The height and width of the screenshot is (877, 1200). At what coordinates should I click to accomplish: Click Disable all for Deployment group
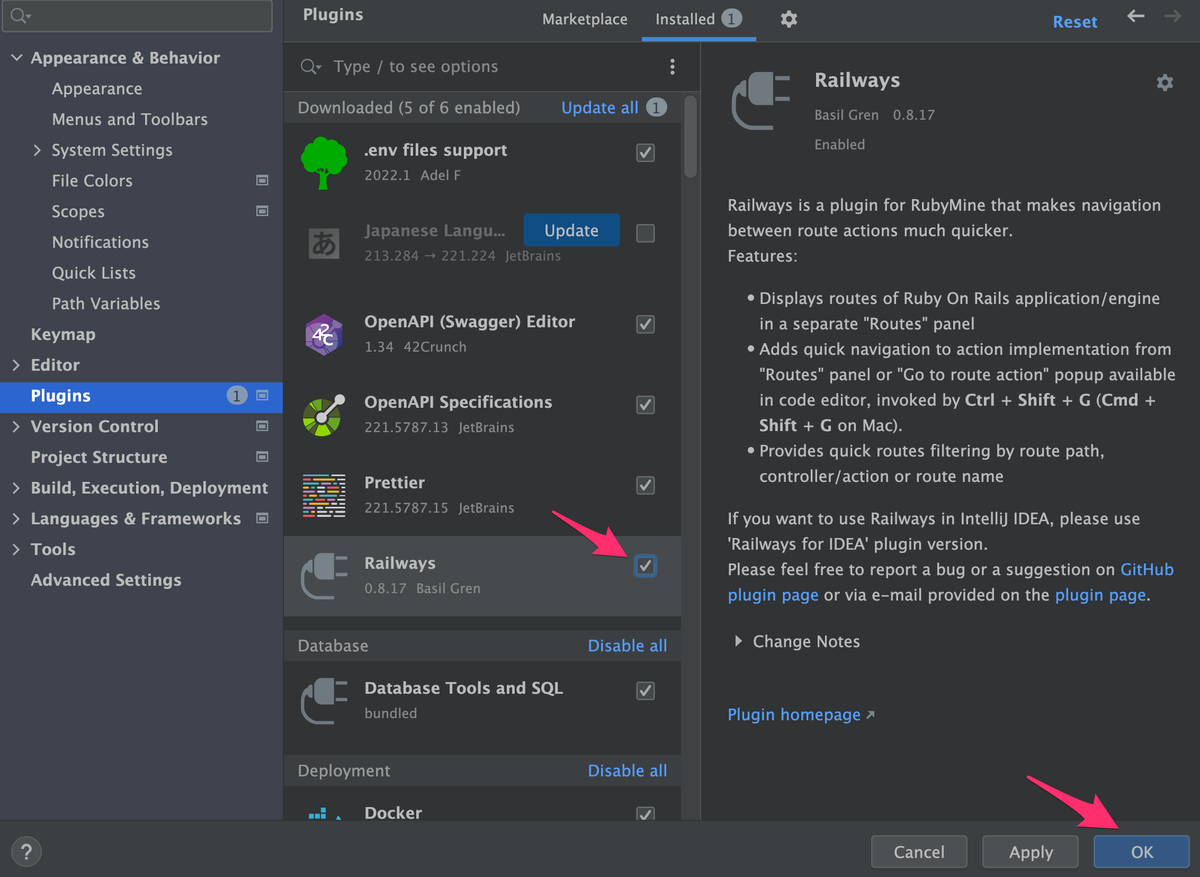627,771
